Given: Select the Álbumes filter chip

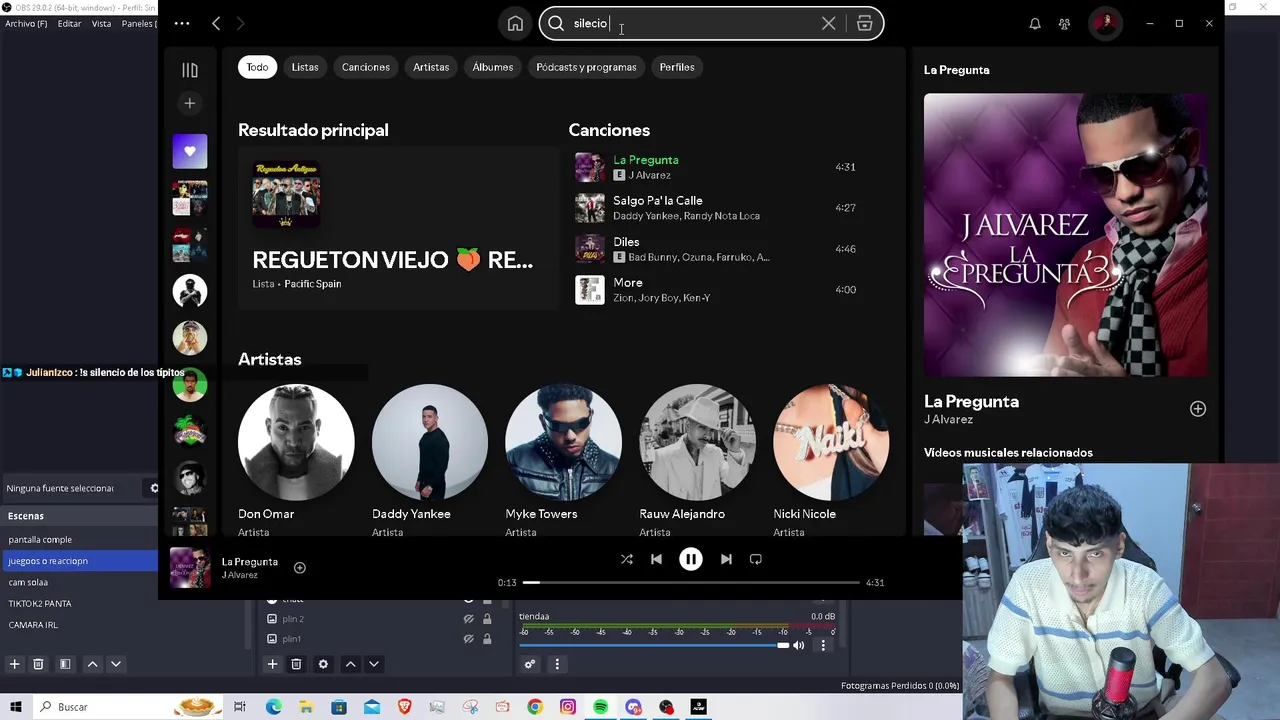Looking at the screenshot, I should [x=493, y=67].
